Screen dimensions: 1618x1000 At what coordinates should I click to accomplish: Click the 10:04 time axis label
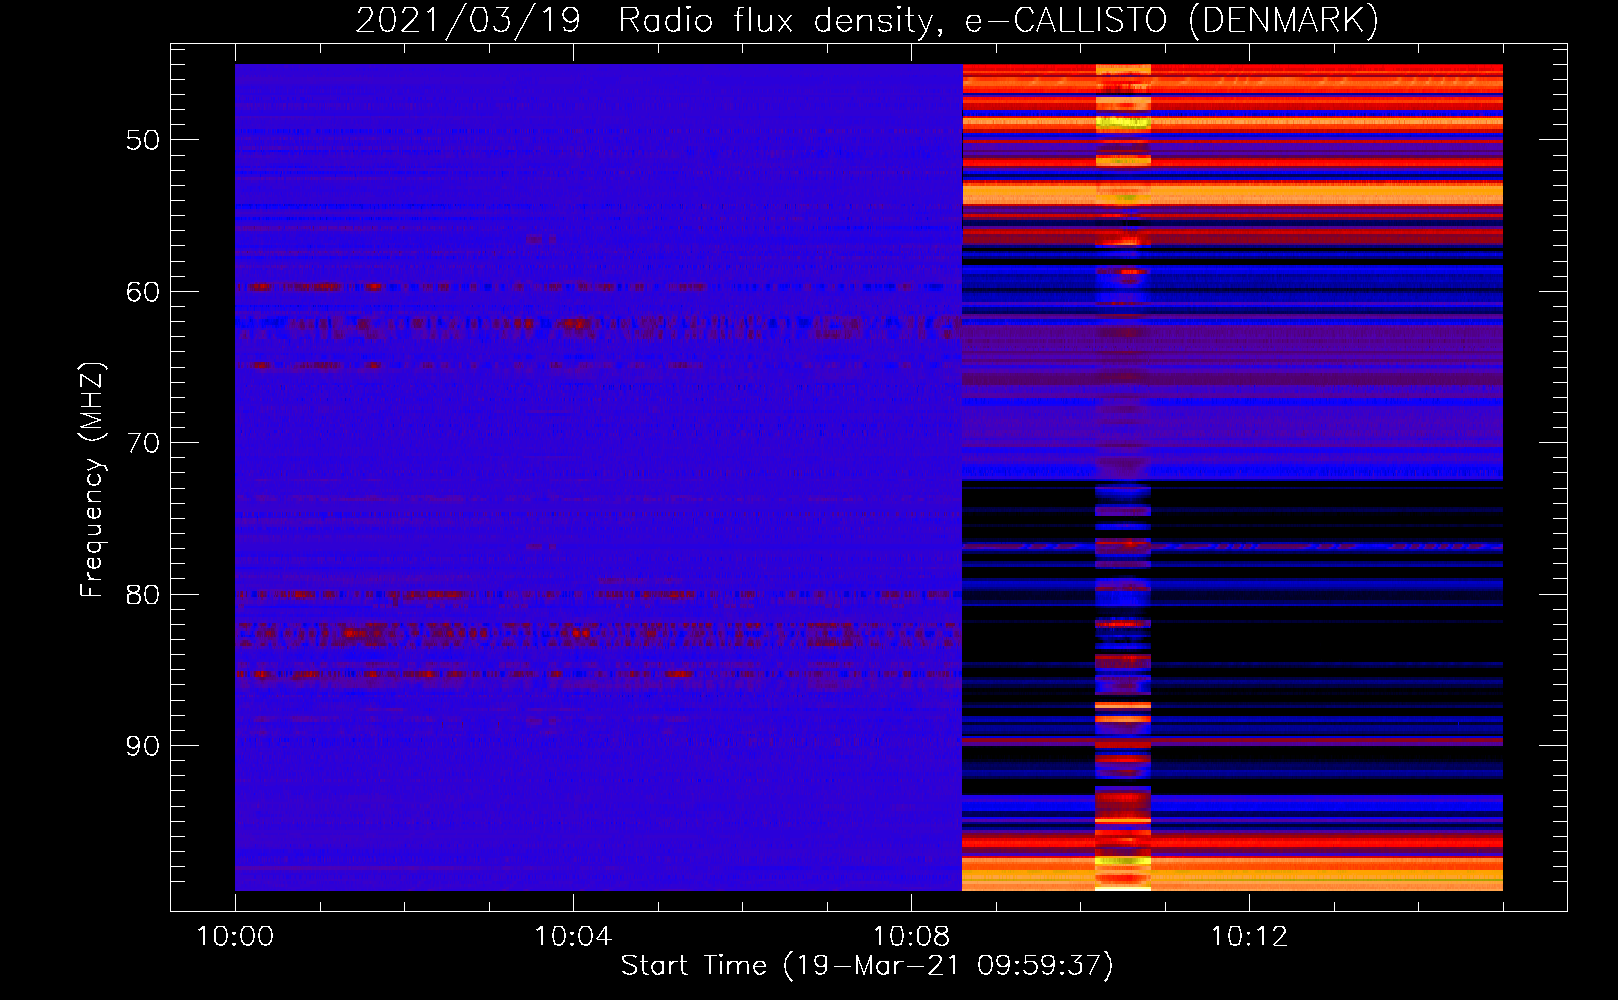coord(573,937)
